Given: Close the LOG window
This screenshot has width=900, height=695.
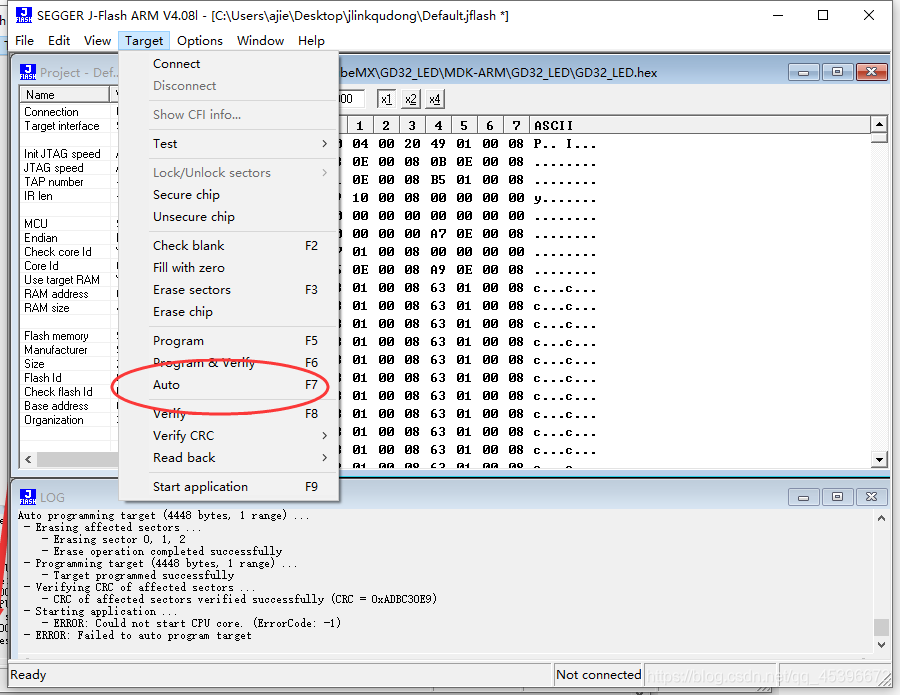Looking at the screenshot, I should (871, 497).
